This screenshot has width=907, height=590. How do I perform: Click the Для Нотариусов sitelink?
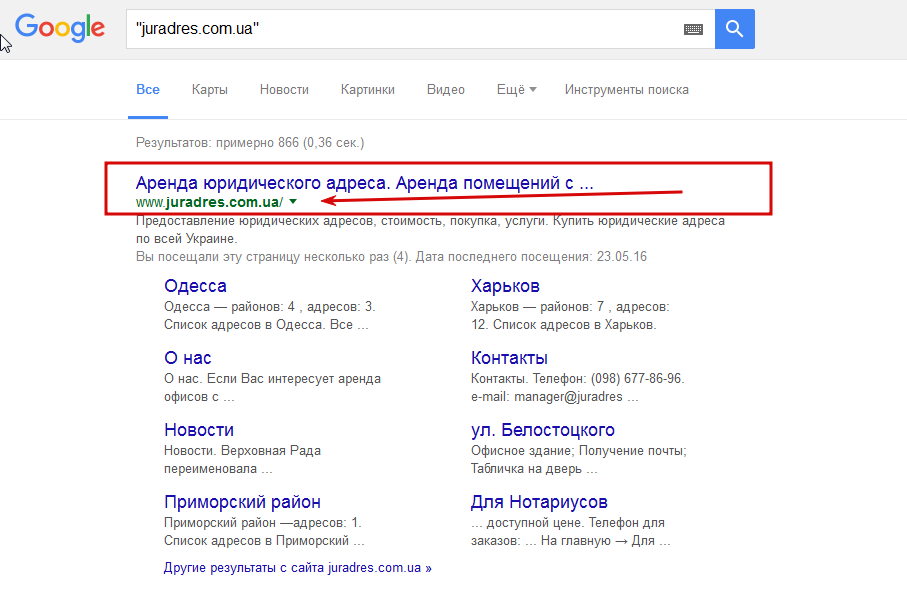539,502
